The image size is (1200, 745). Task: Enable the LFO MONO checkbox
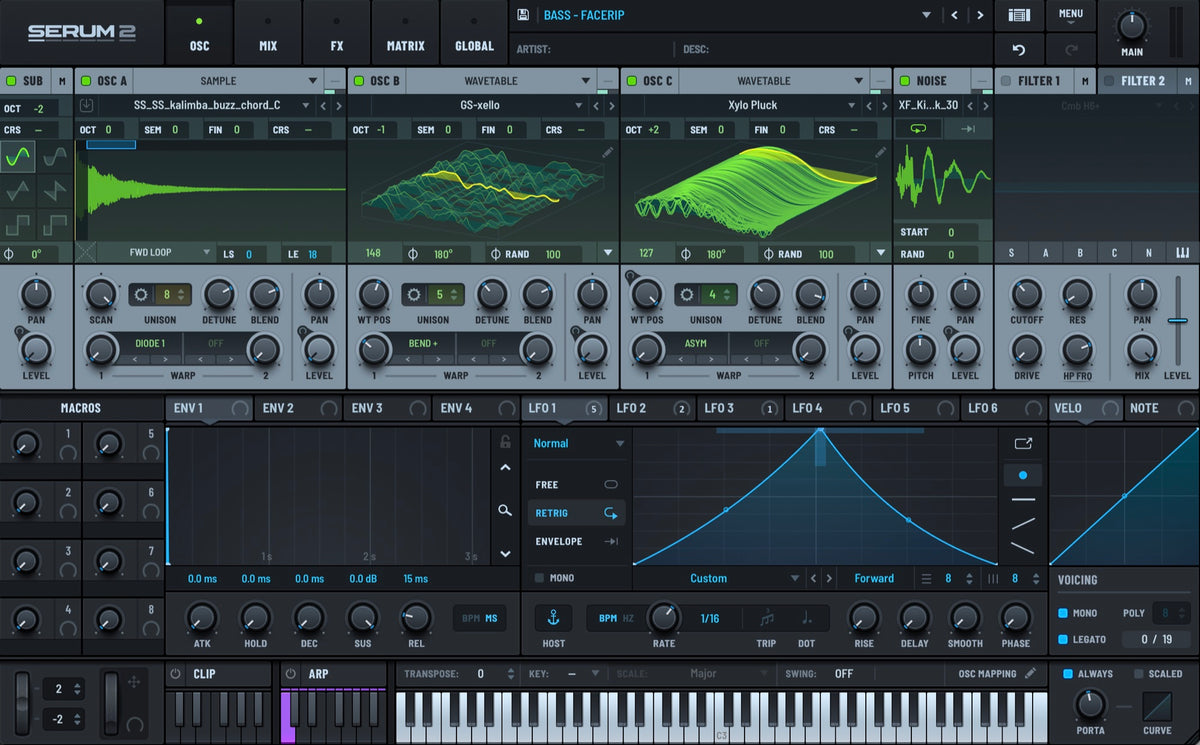(x=539, y=578)
